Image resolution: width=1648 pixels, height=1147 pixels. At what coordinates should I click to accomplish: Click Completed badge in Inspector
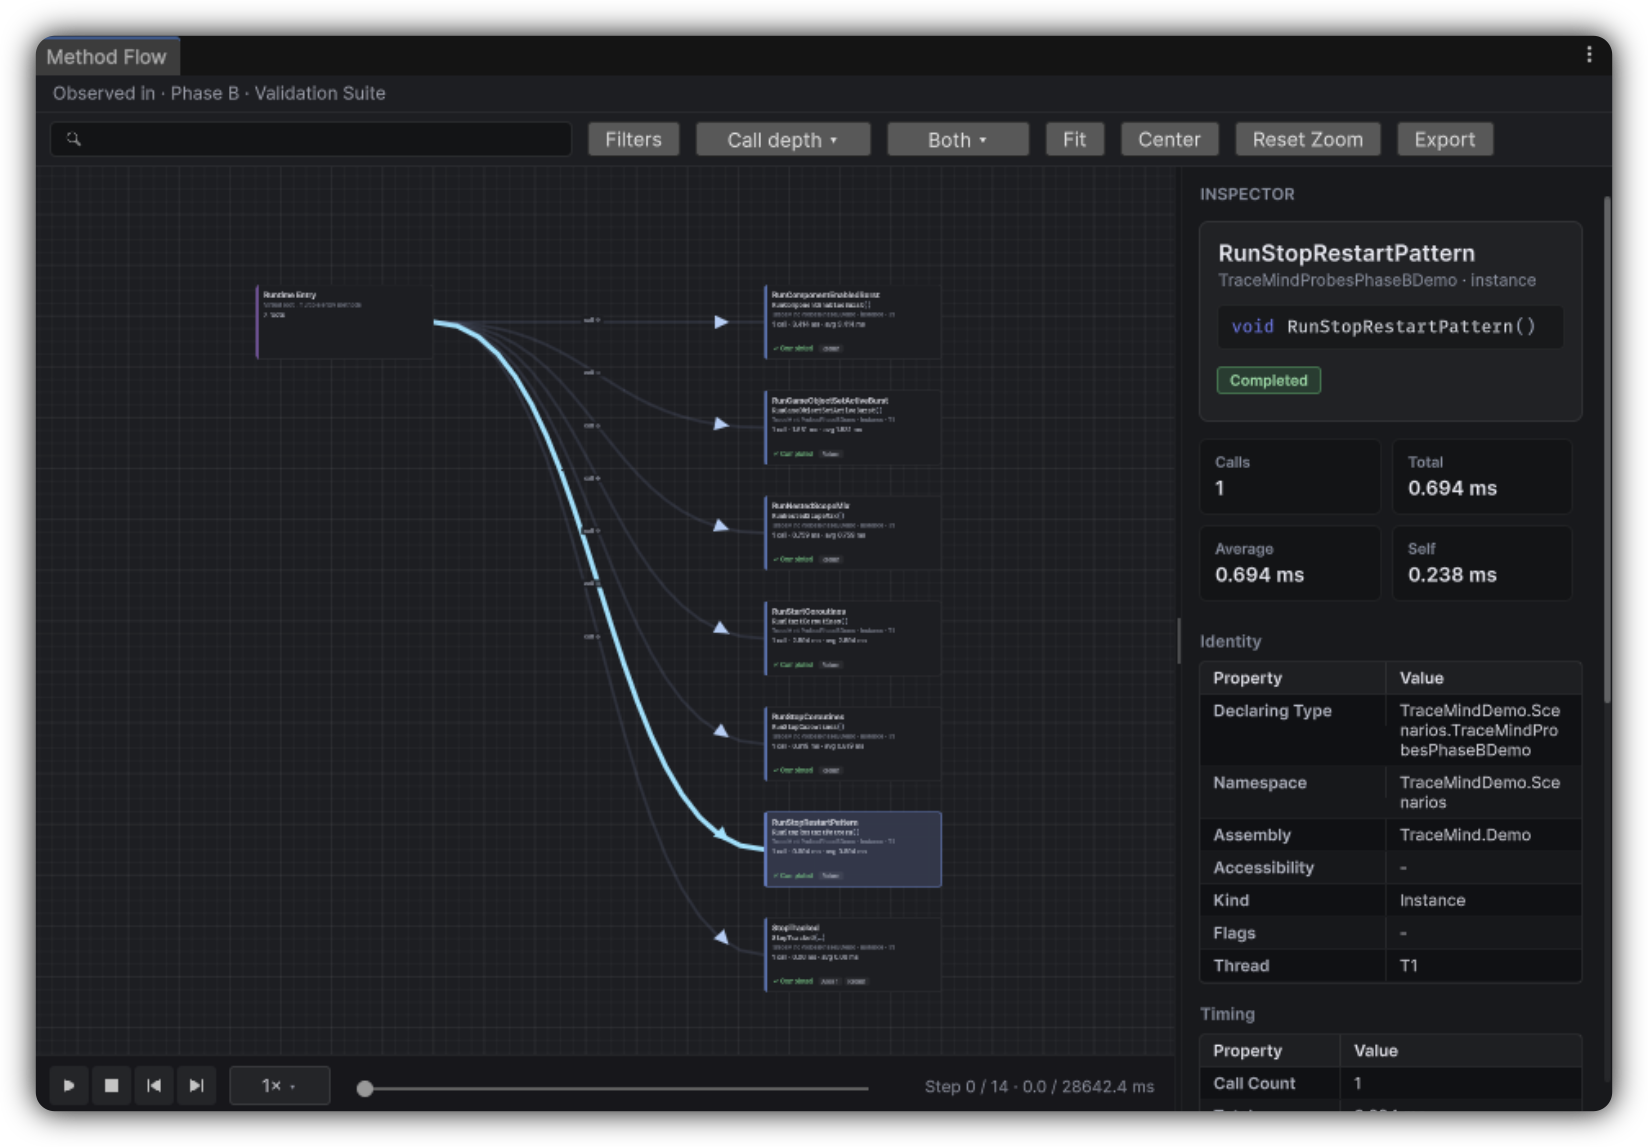1268,380
